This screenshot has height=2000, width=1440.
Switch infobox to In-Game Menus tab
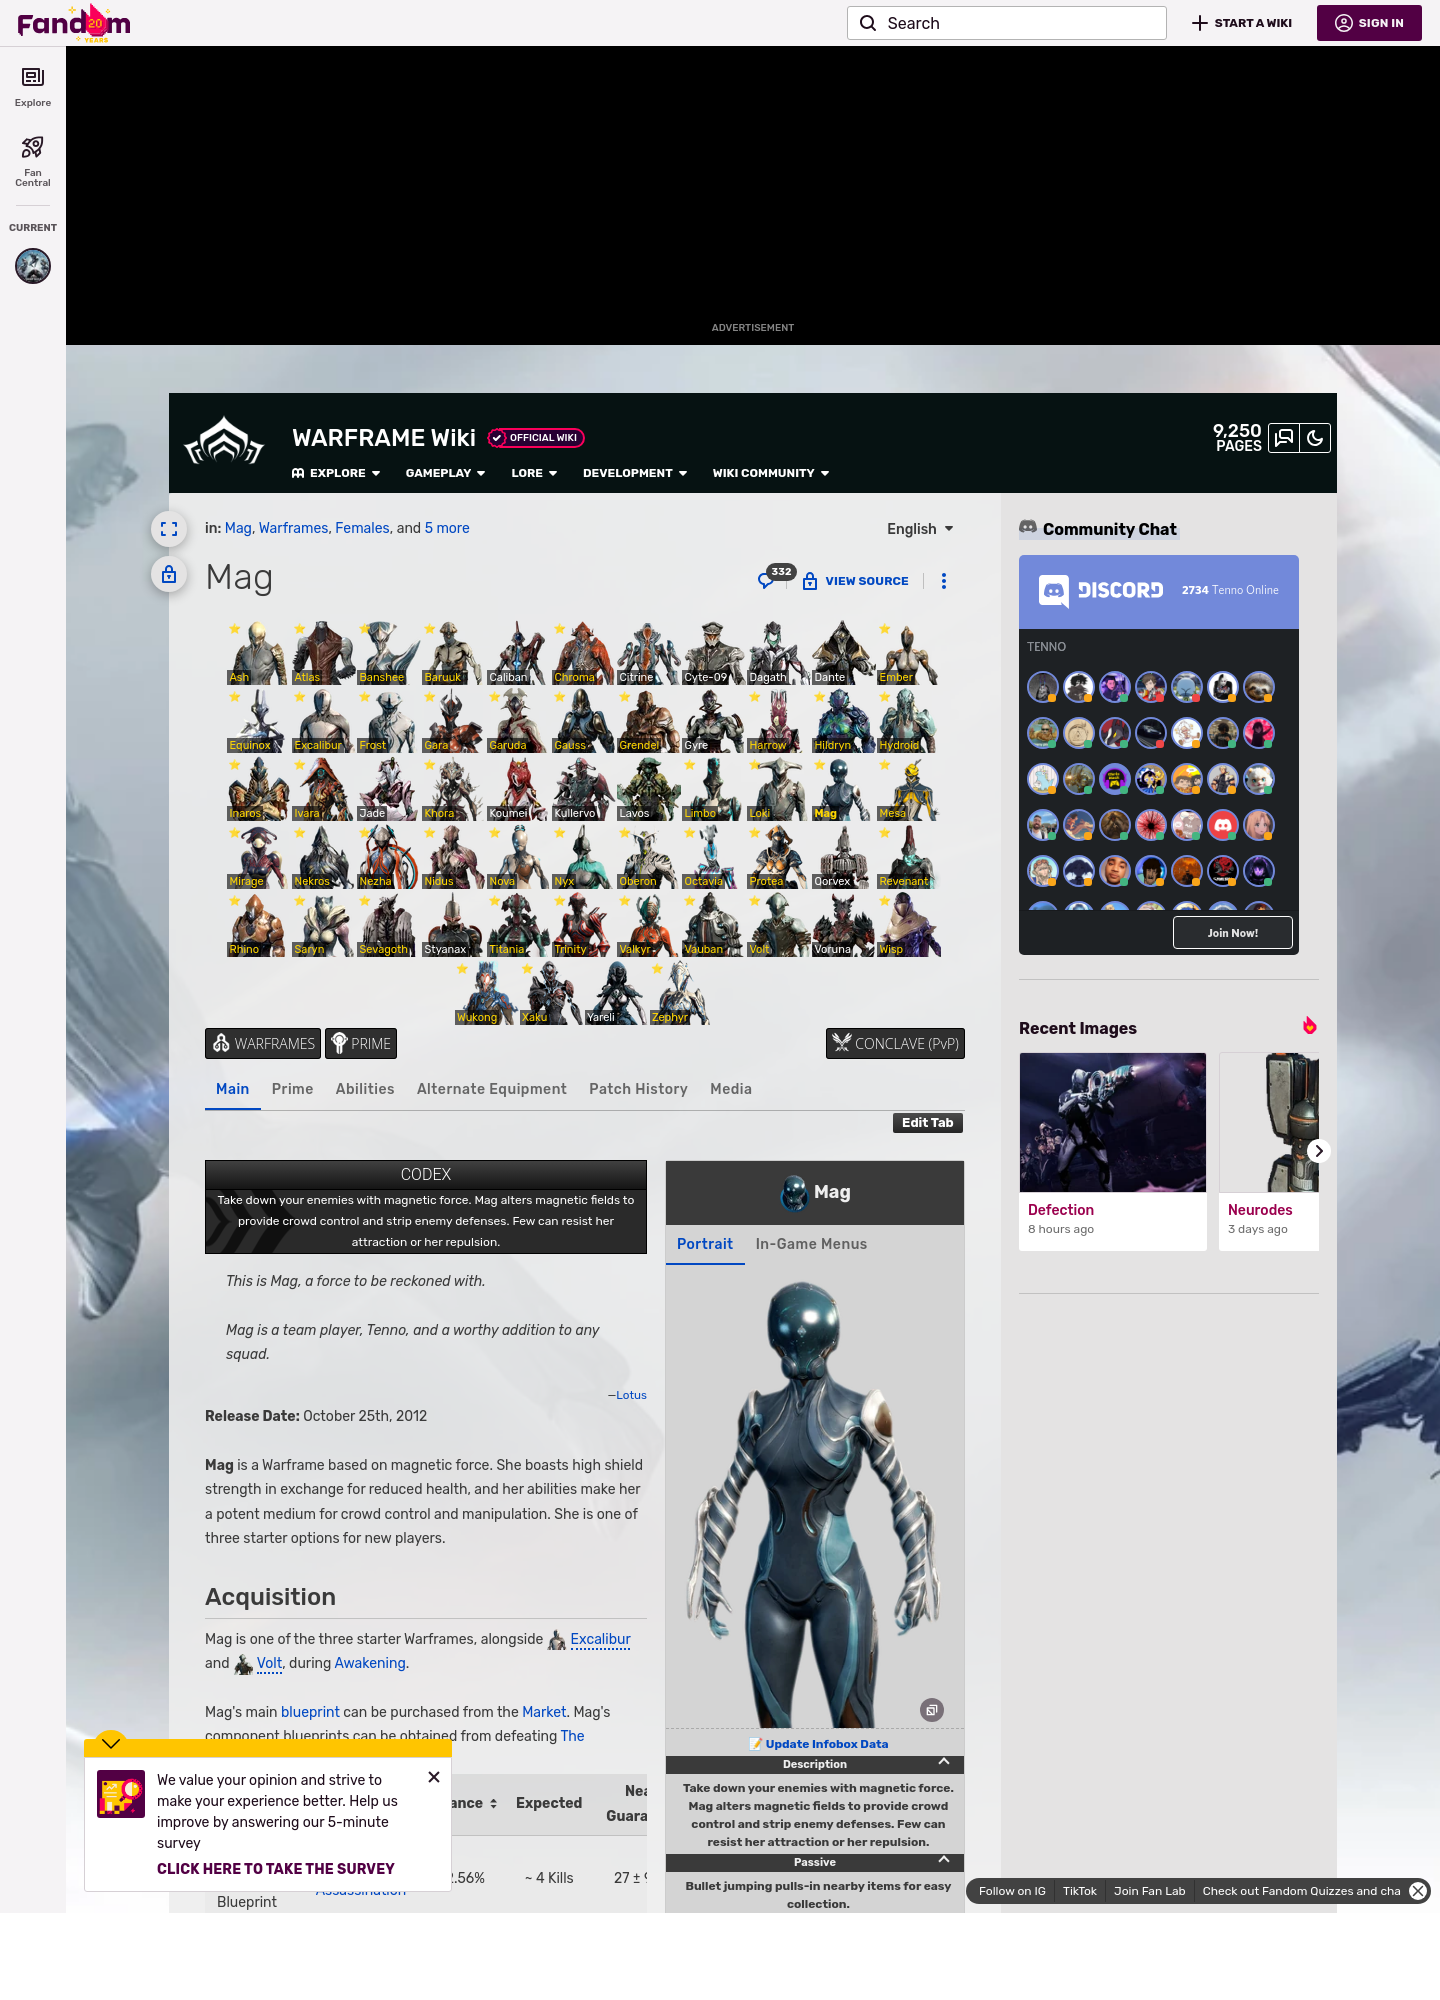tap(811, 1244)
